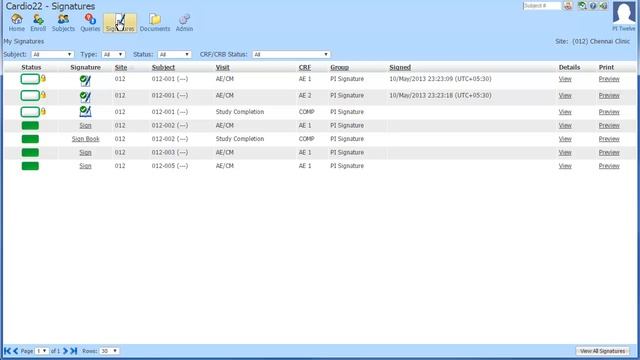Click green status box for 012-003 row
Viewport: 640px width, 360px height.
(30, 152)
